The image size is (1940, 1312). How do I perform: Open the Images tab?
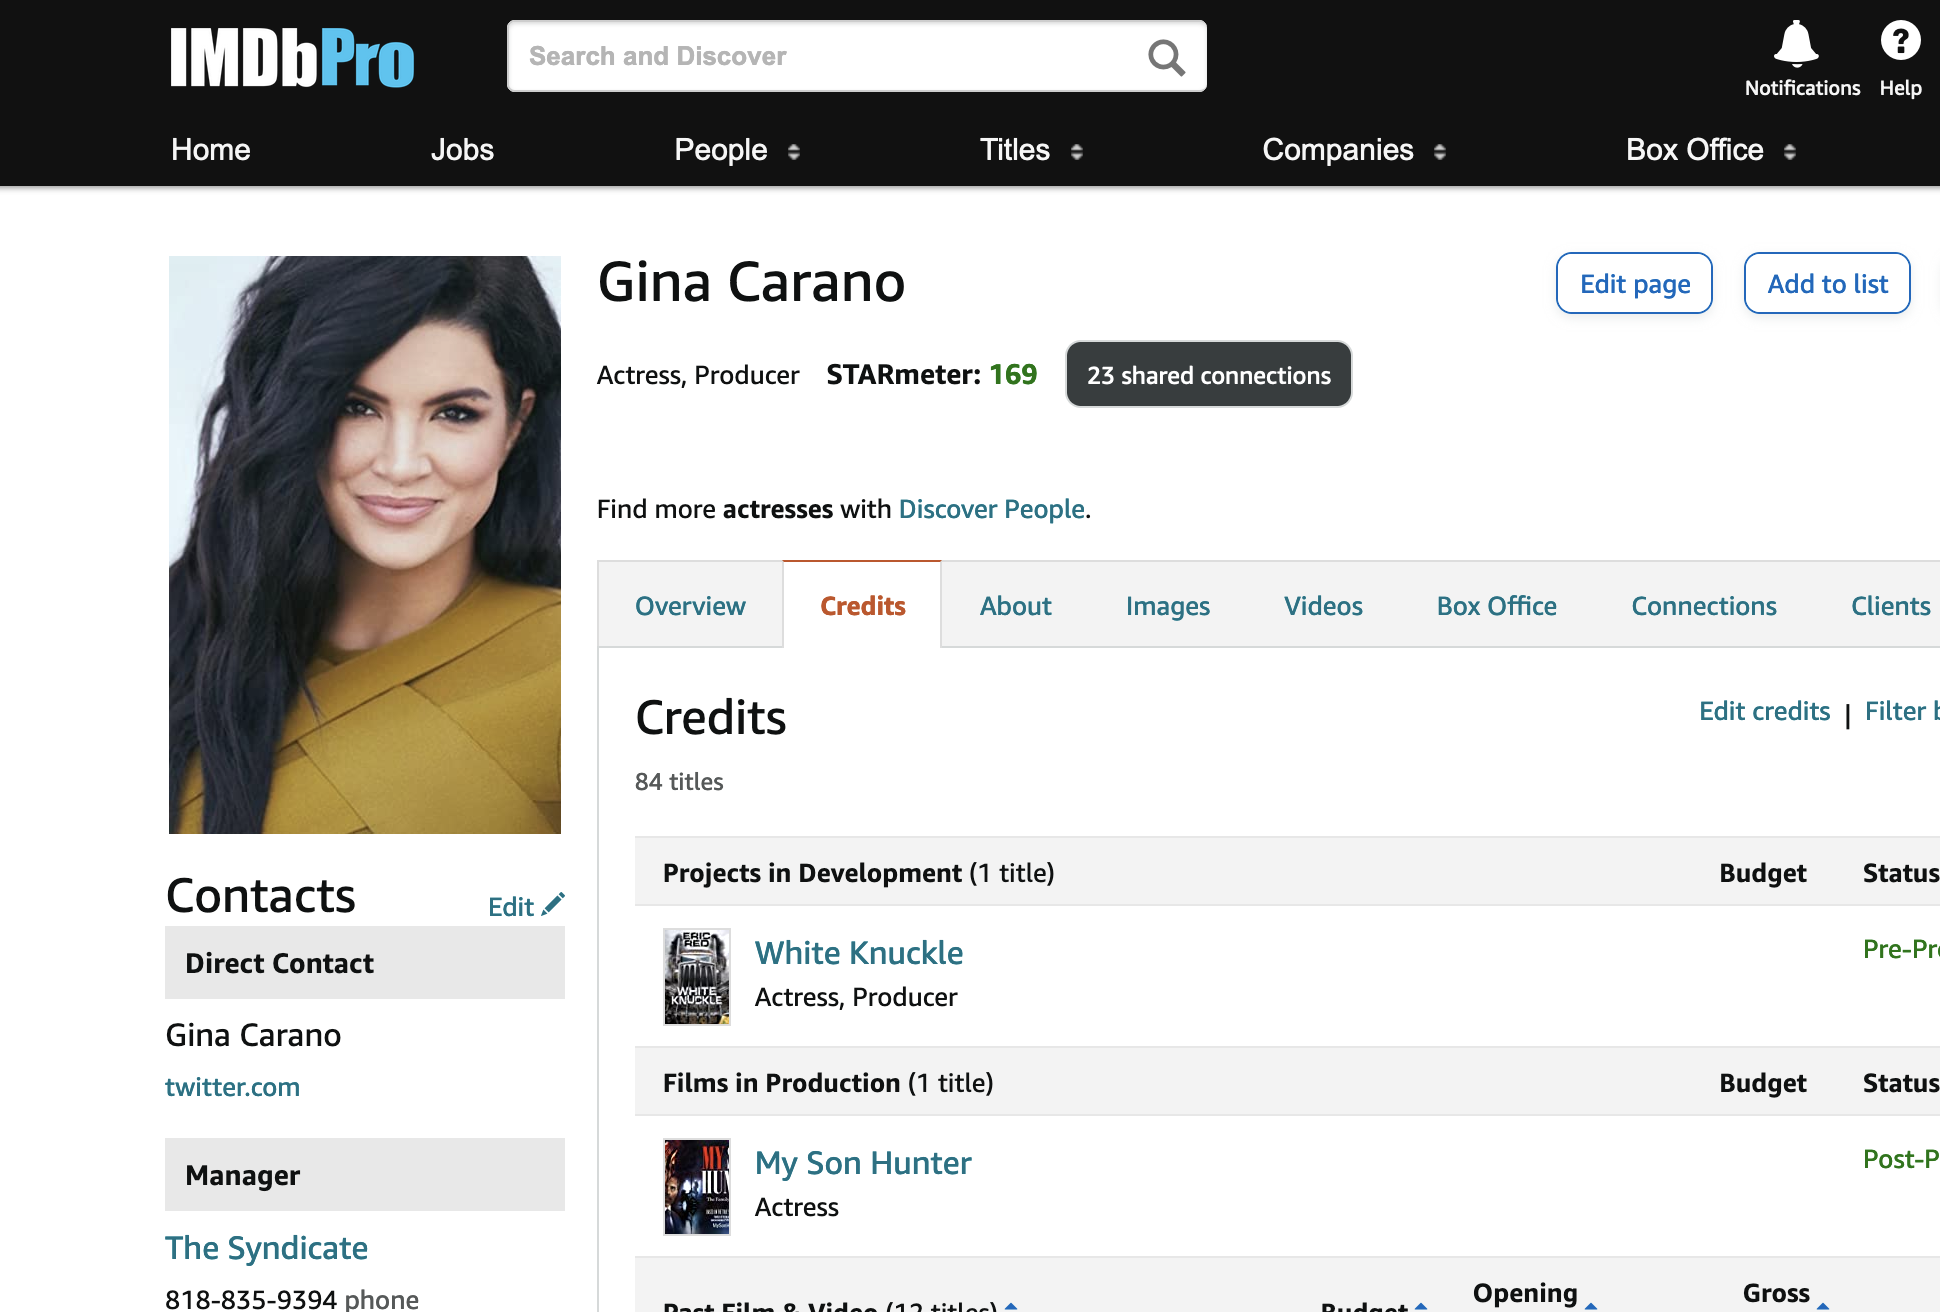click(x=1167, y=605)
